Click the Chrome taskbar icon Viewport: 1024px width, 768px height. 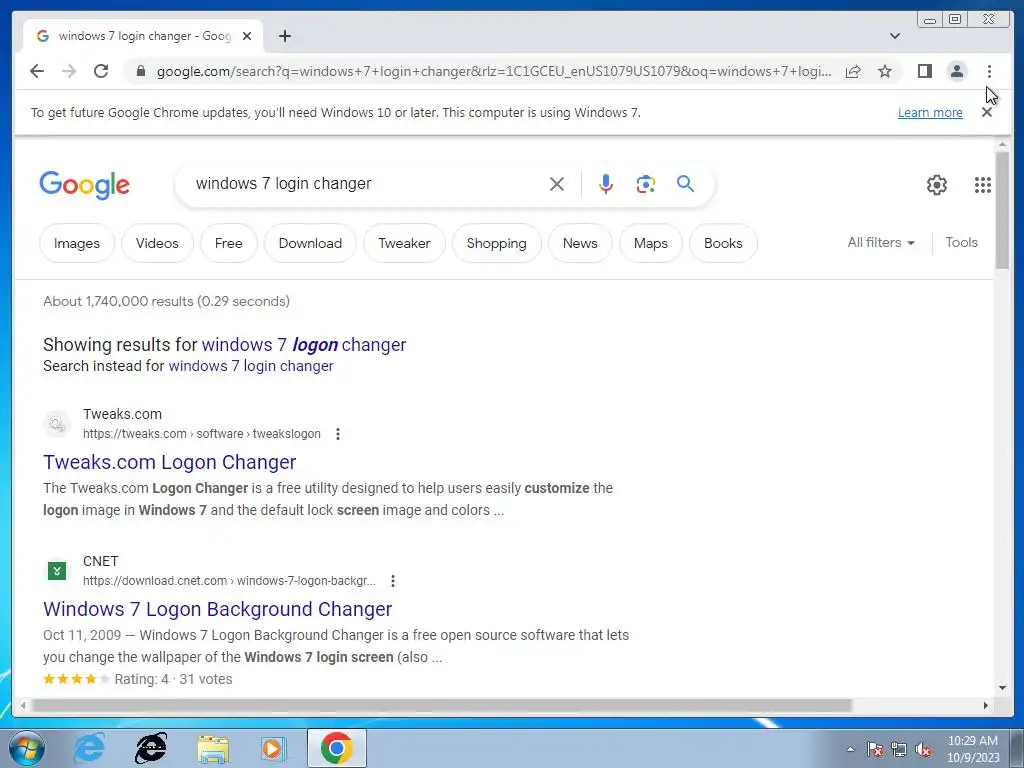pyautogui.click(x=336, y=748)
